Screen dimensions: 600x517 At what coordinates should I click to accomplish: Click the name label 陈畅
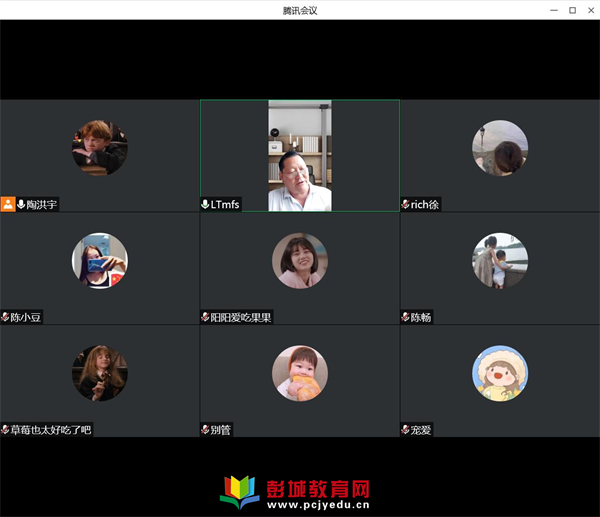(x=421, y=317)
